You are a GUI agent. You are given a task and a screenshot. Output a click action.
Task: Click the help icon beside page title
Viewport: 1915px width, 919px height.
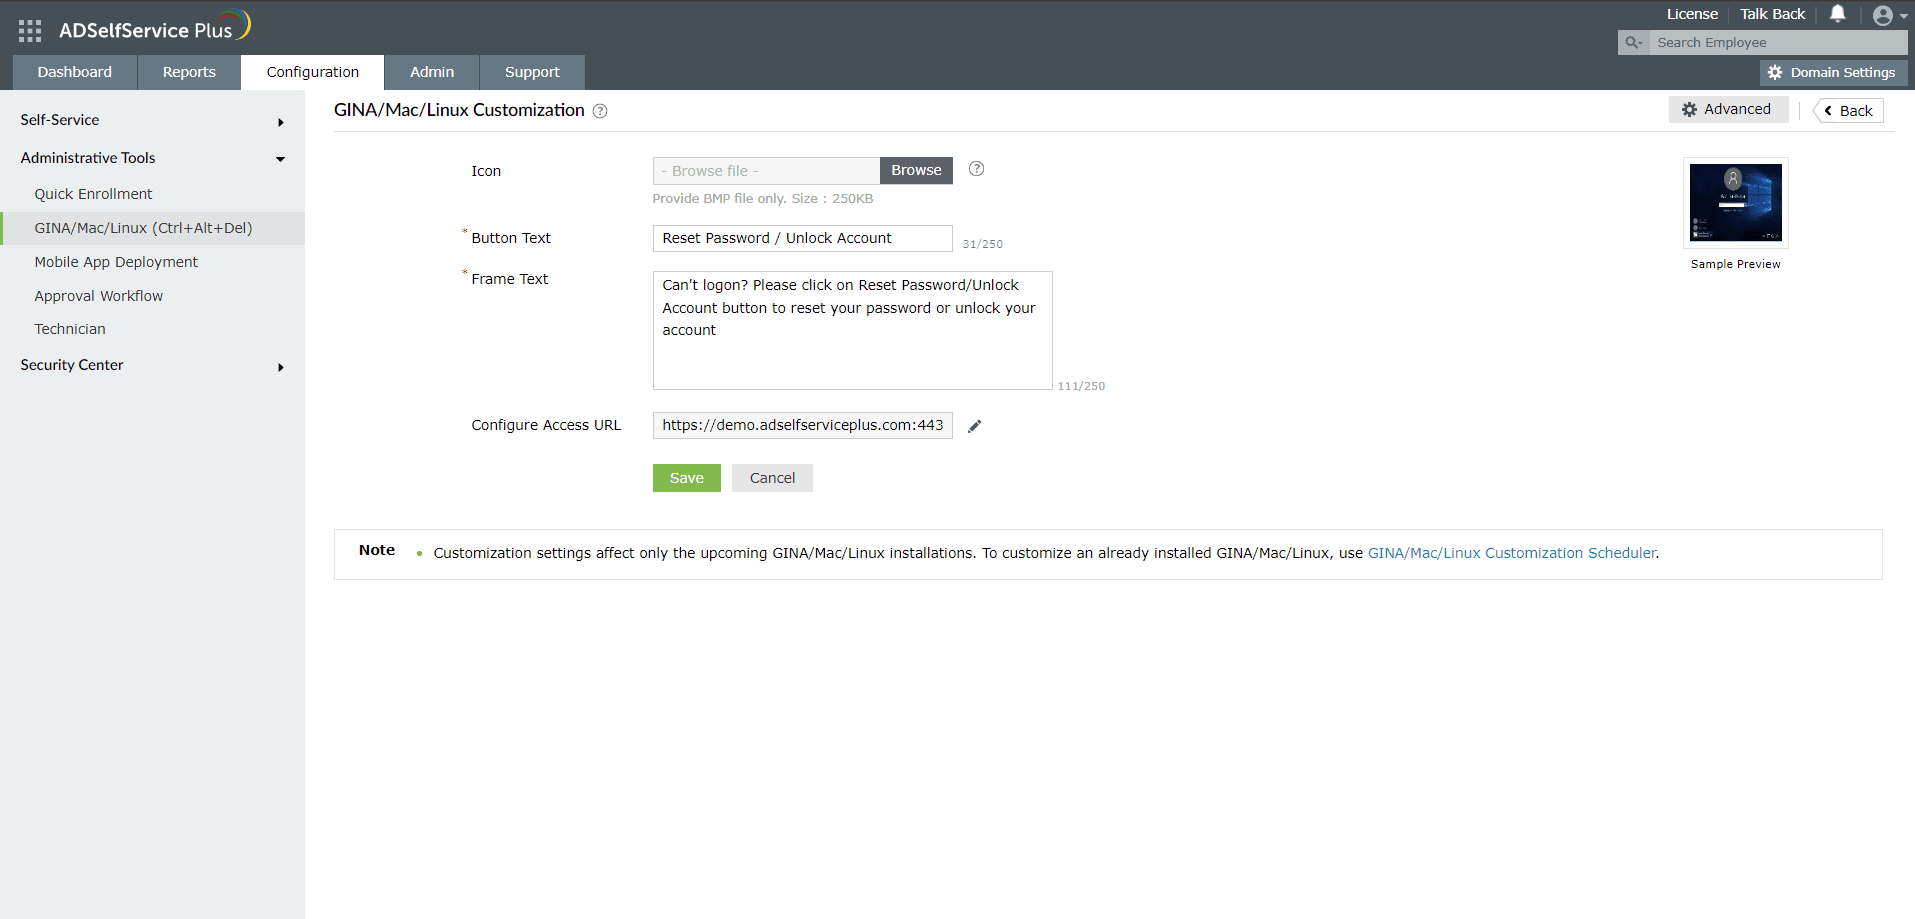click(x=600, y=111)
